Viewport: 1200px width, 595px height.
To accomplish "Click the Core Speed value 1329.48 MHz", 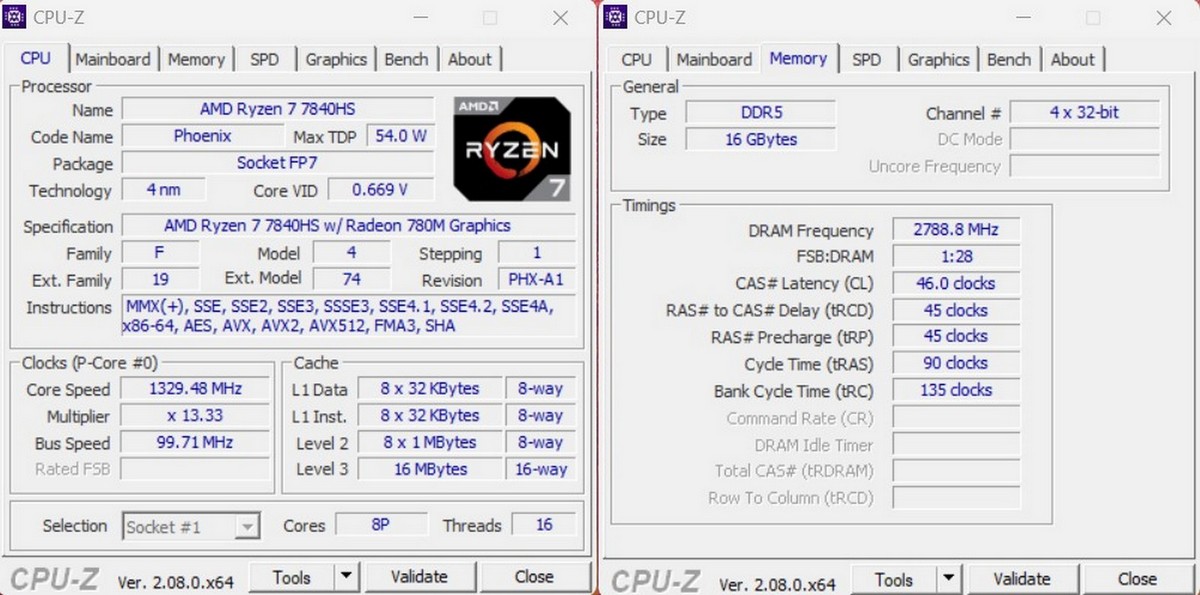I will [195, 388].
